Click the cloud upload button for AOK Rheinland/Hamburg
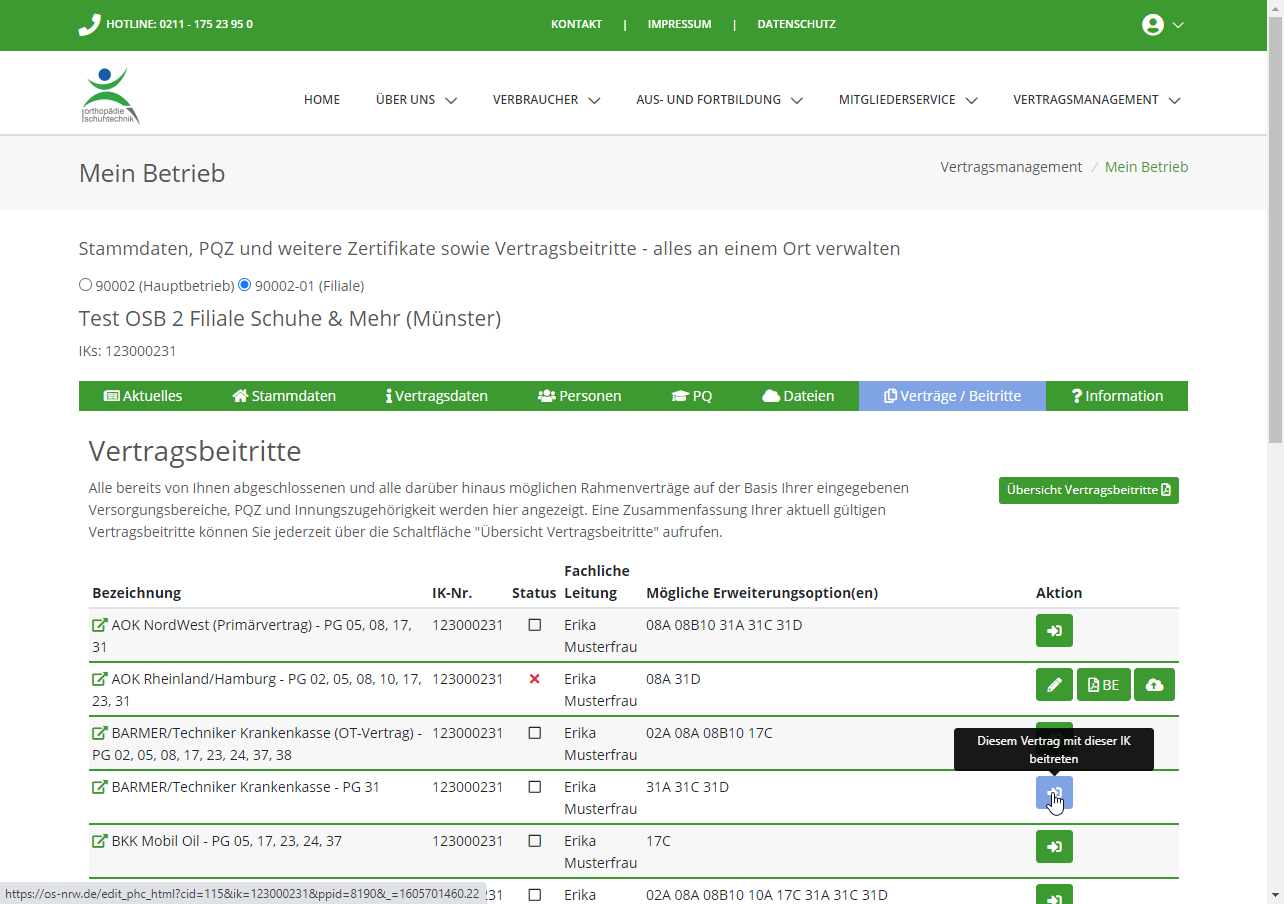 pyautogui.click(x=1154, y=685)
